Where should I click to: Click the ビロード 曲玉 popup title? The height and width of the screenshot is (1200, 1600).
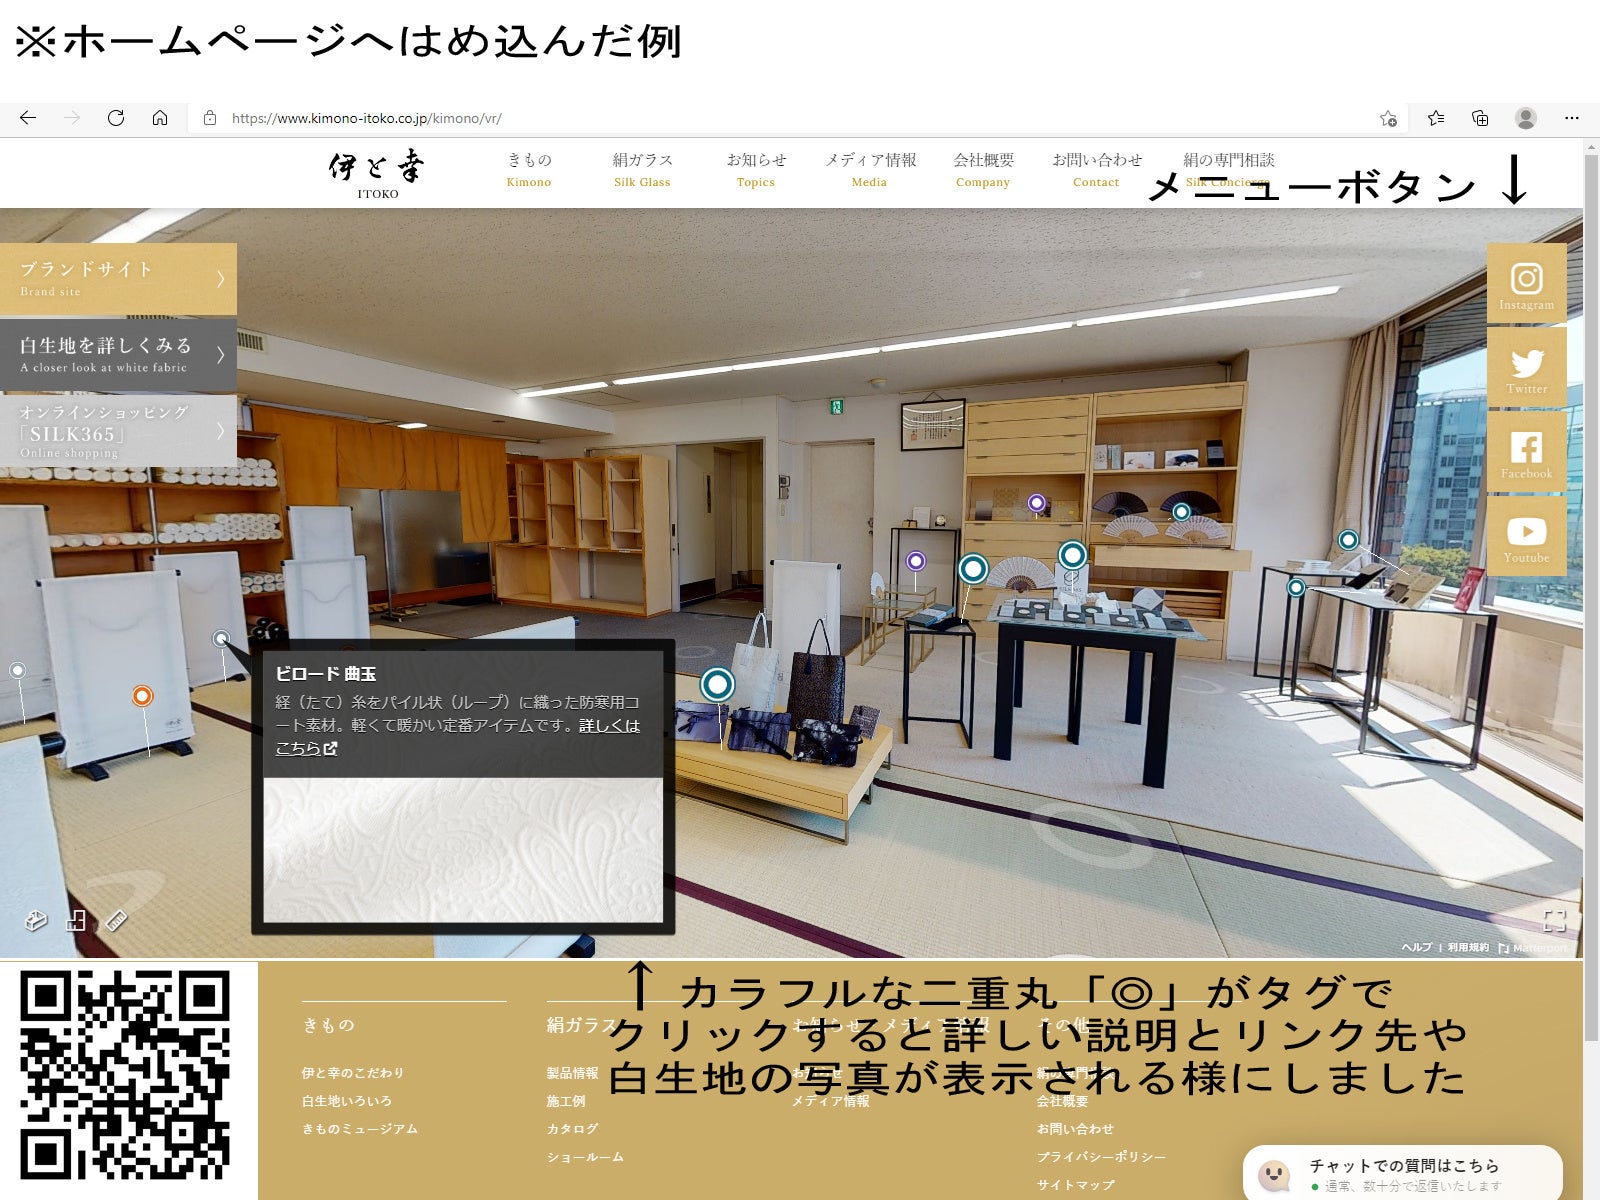coord(326,674)
